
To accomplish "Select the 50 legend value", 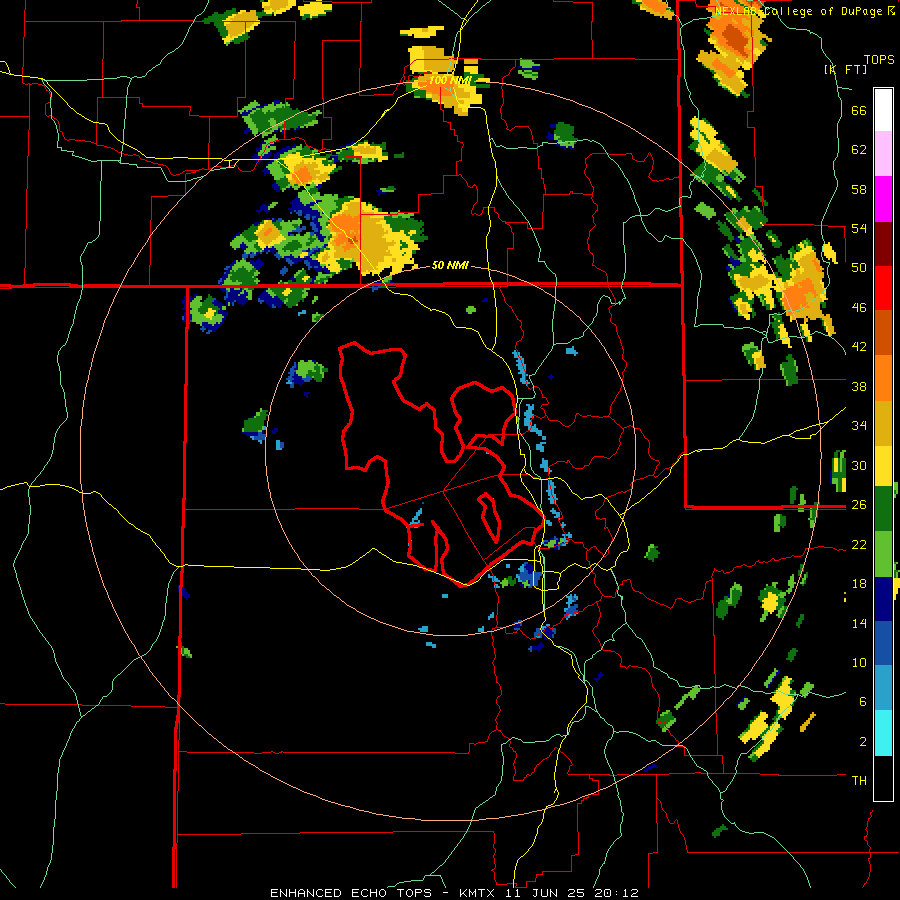I will tap(859, 268).
